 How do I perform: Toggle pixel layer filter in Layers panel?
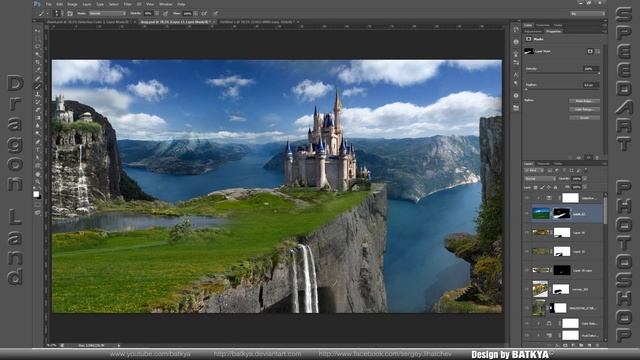click(x=551, y=170)
